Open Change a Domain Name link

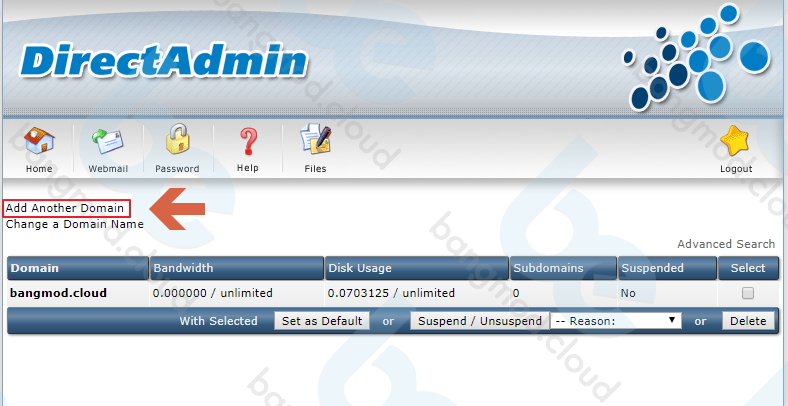(74, 224)
